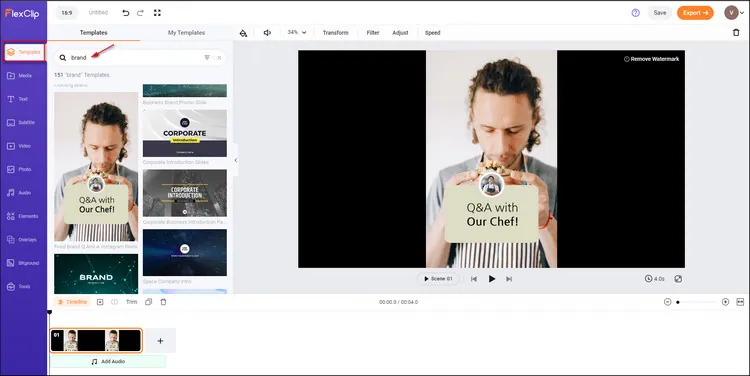Mute the video volume icon
Image resolution: width=750 pixels, height=376 pixels.
pos(267,33)
